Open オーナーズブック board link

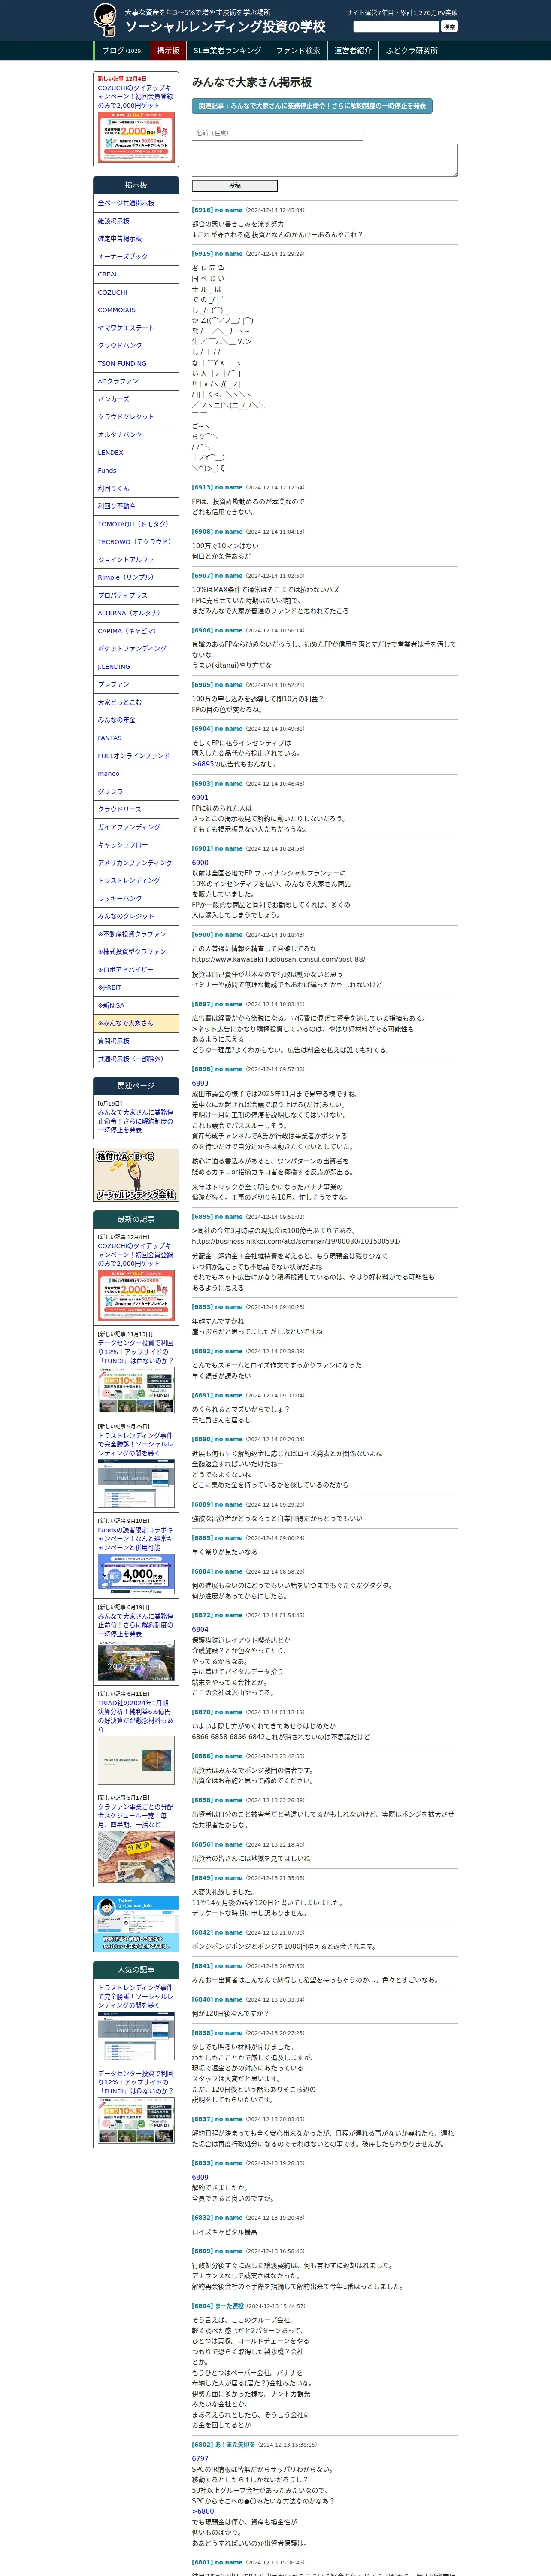click(136, 257)
